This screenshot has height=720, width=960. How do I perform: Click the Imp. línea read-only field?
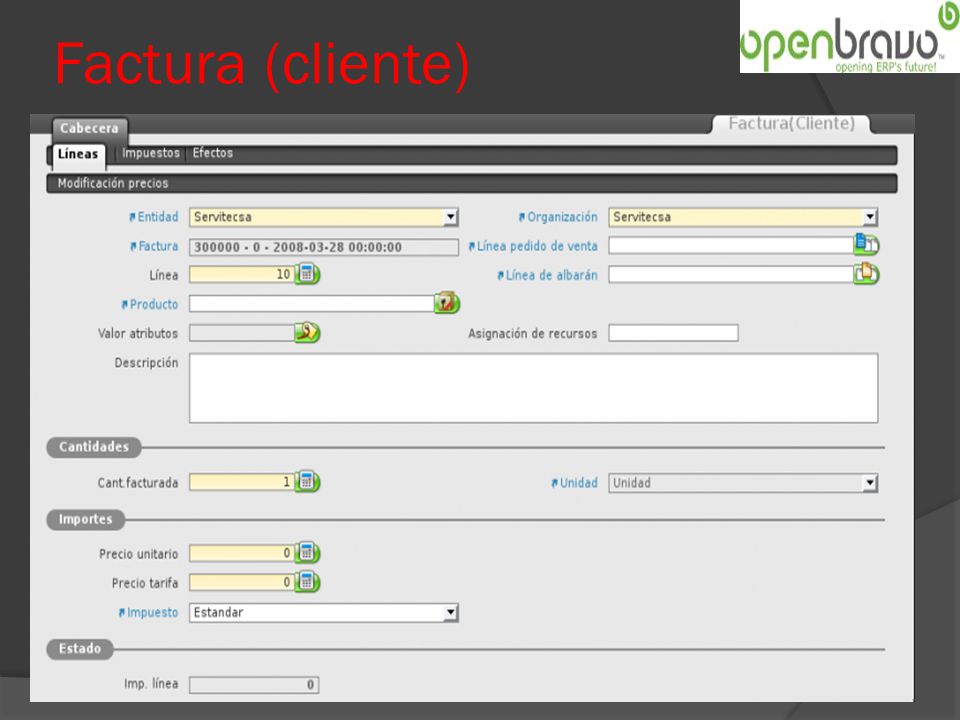pyautogui.click(x=254, y=684)
